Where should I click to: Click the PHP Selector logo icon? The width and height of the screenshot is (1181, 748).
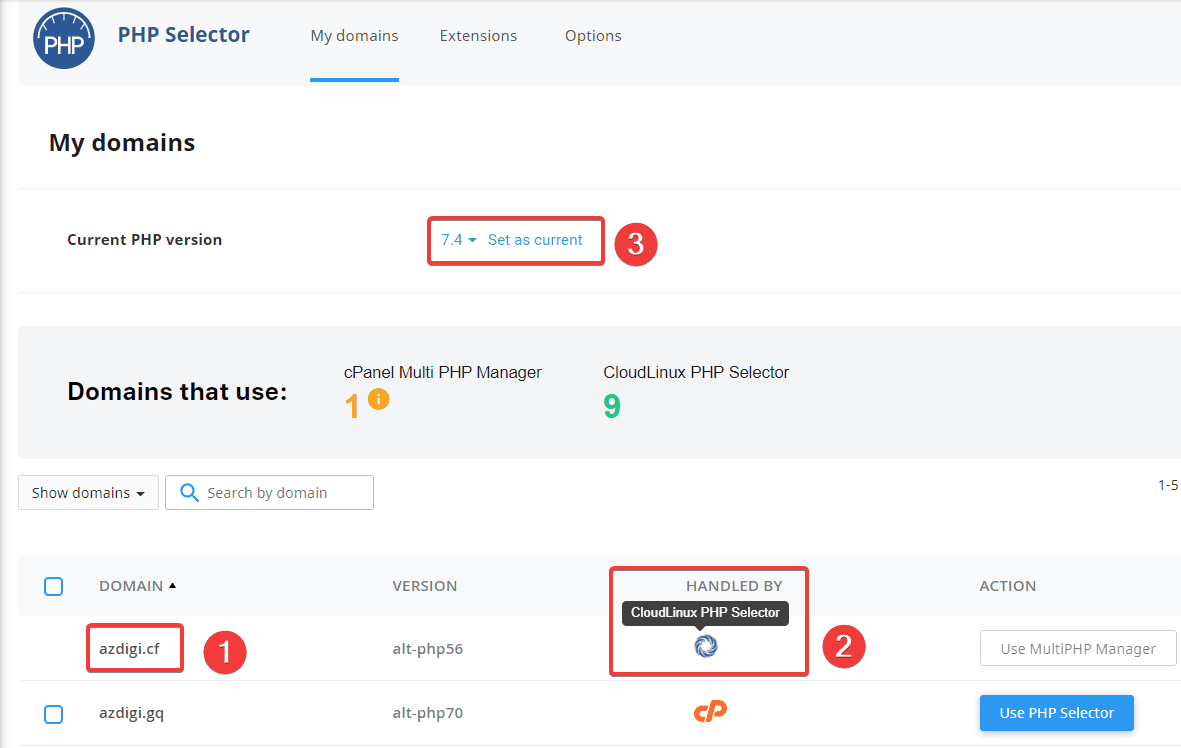click(64, 38)
